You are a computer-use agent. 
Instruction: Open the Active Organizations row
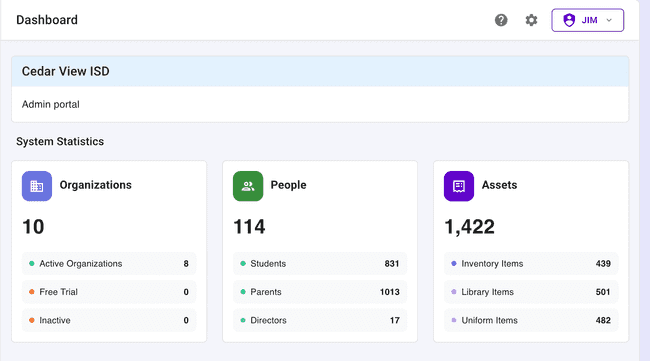click(109, 264)
